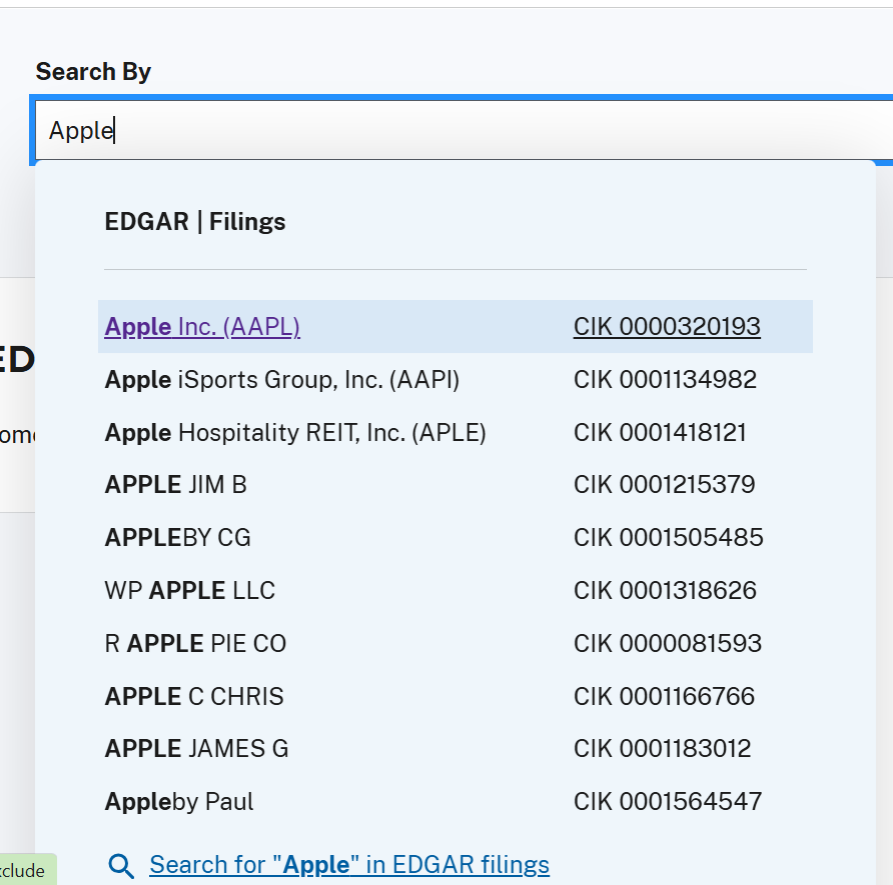Viewport: 893px width, 885px height.
Task: Open CIK 0000320193 for Apple Inc.
Action: point(666,327)
